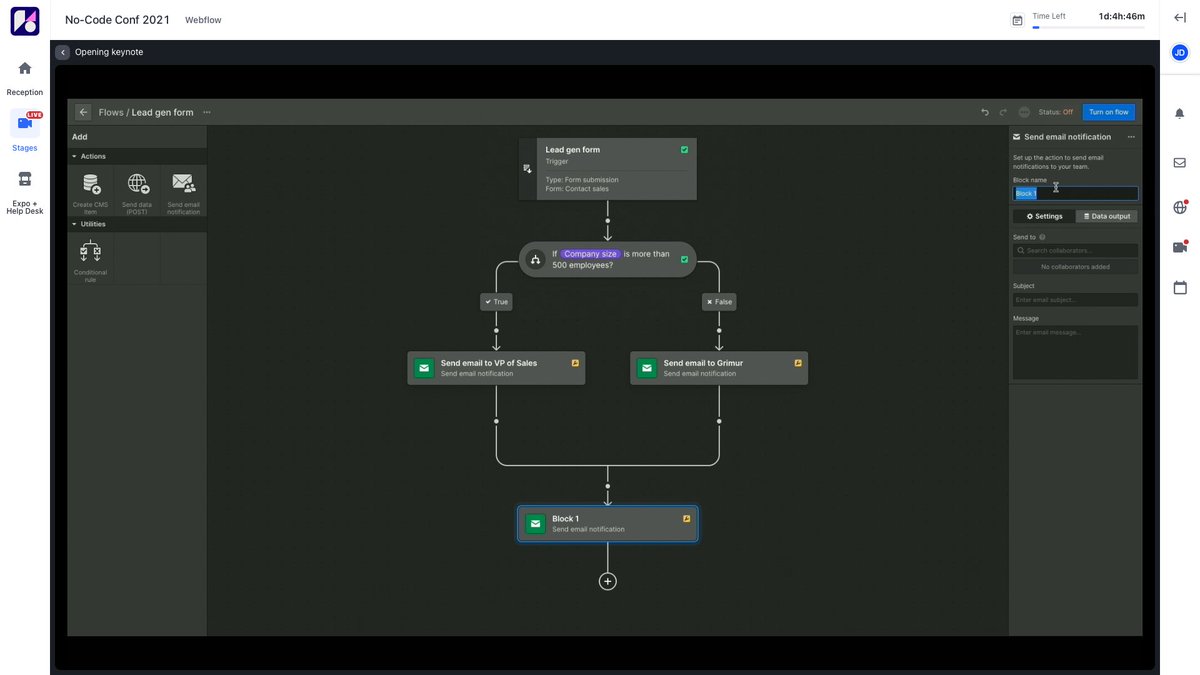This screenshot has width=1200, height=675.
Task: Open the messages envelope icon
Action: tap(1180, 162)
